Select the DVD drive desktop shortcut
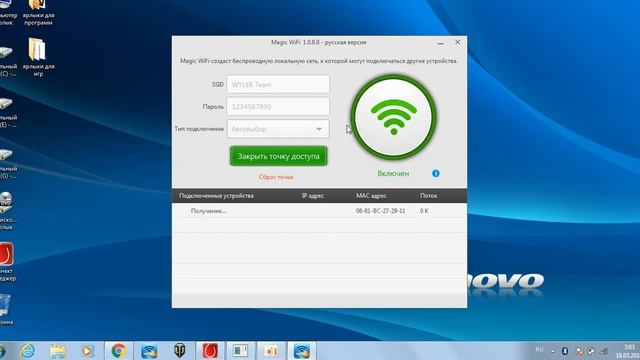Viewport: 640px width, 360px height. click(x=7, y=210)
